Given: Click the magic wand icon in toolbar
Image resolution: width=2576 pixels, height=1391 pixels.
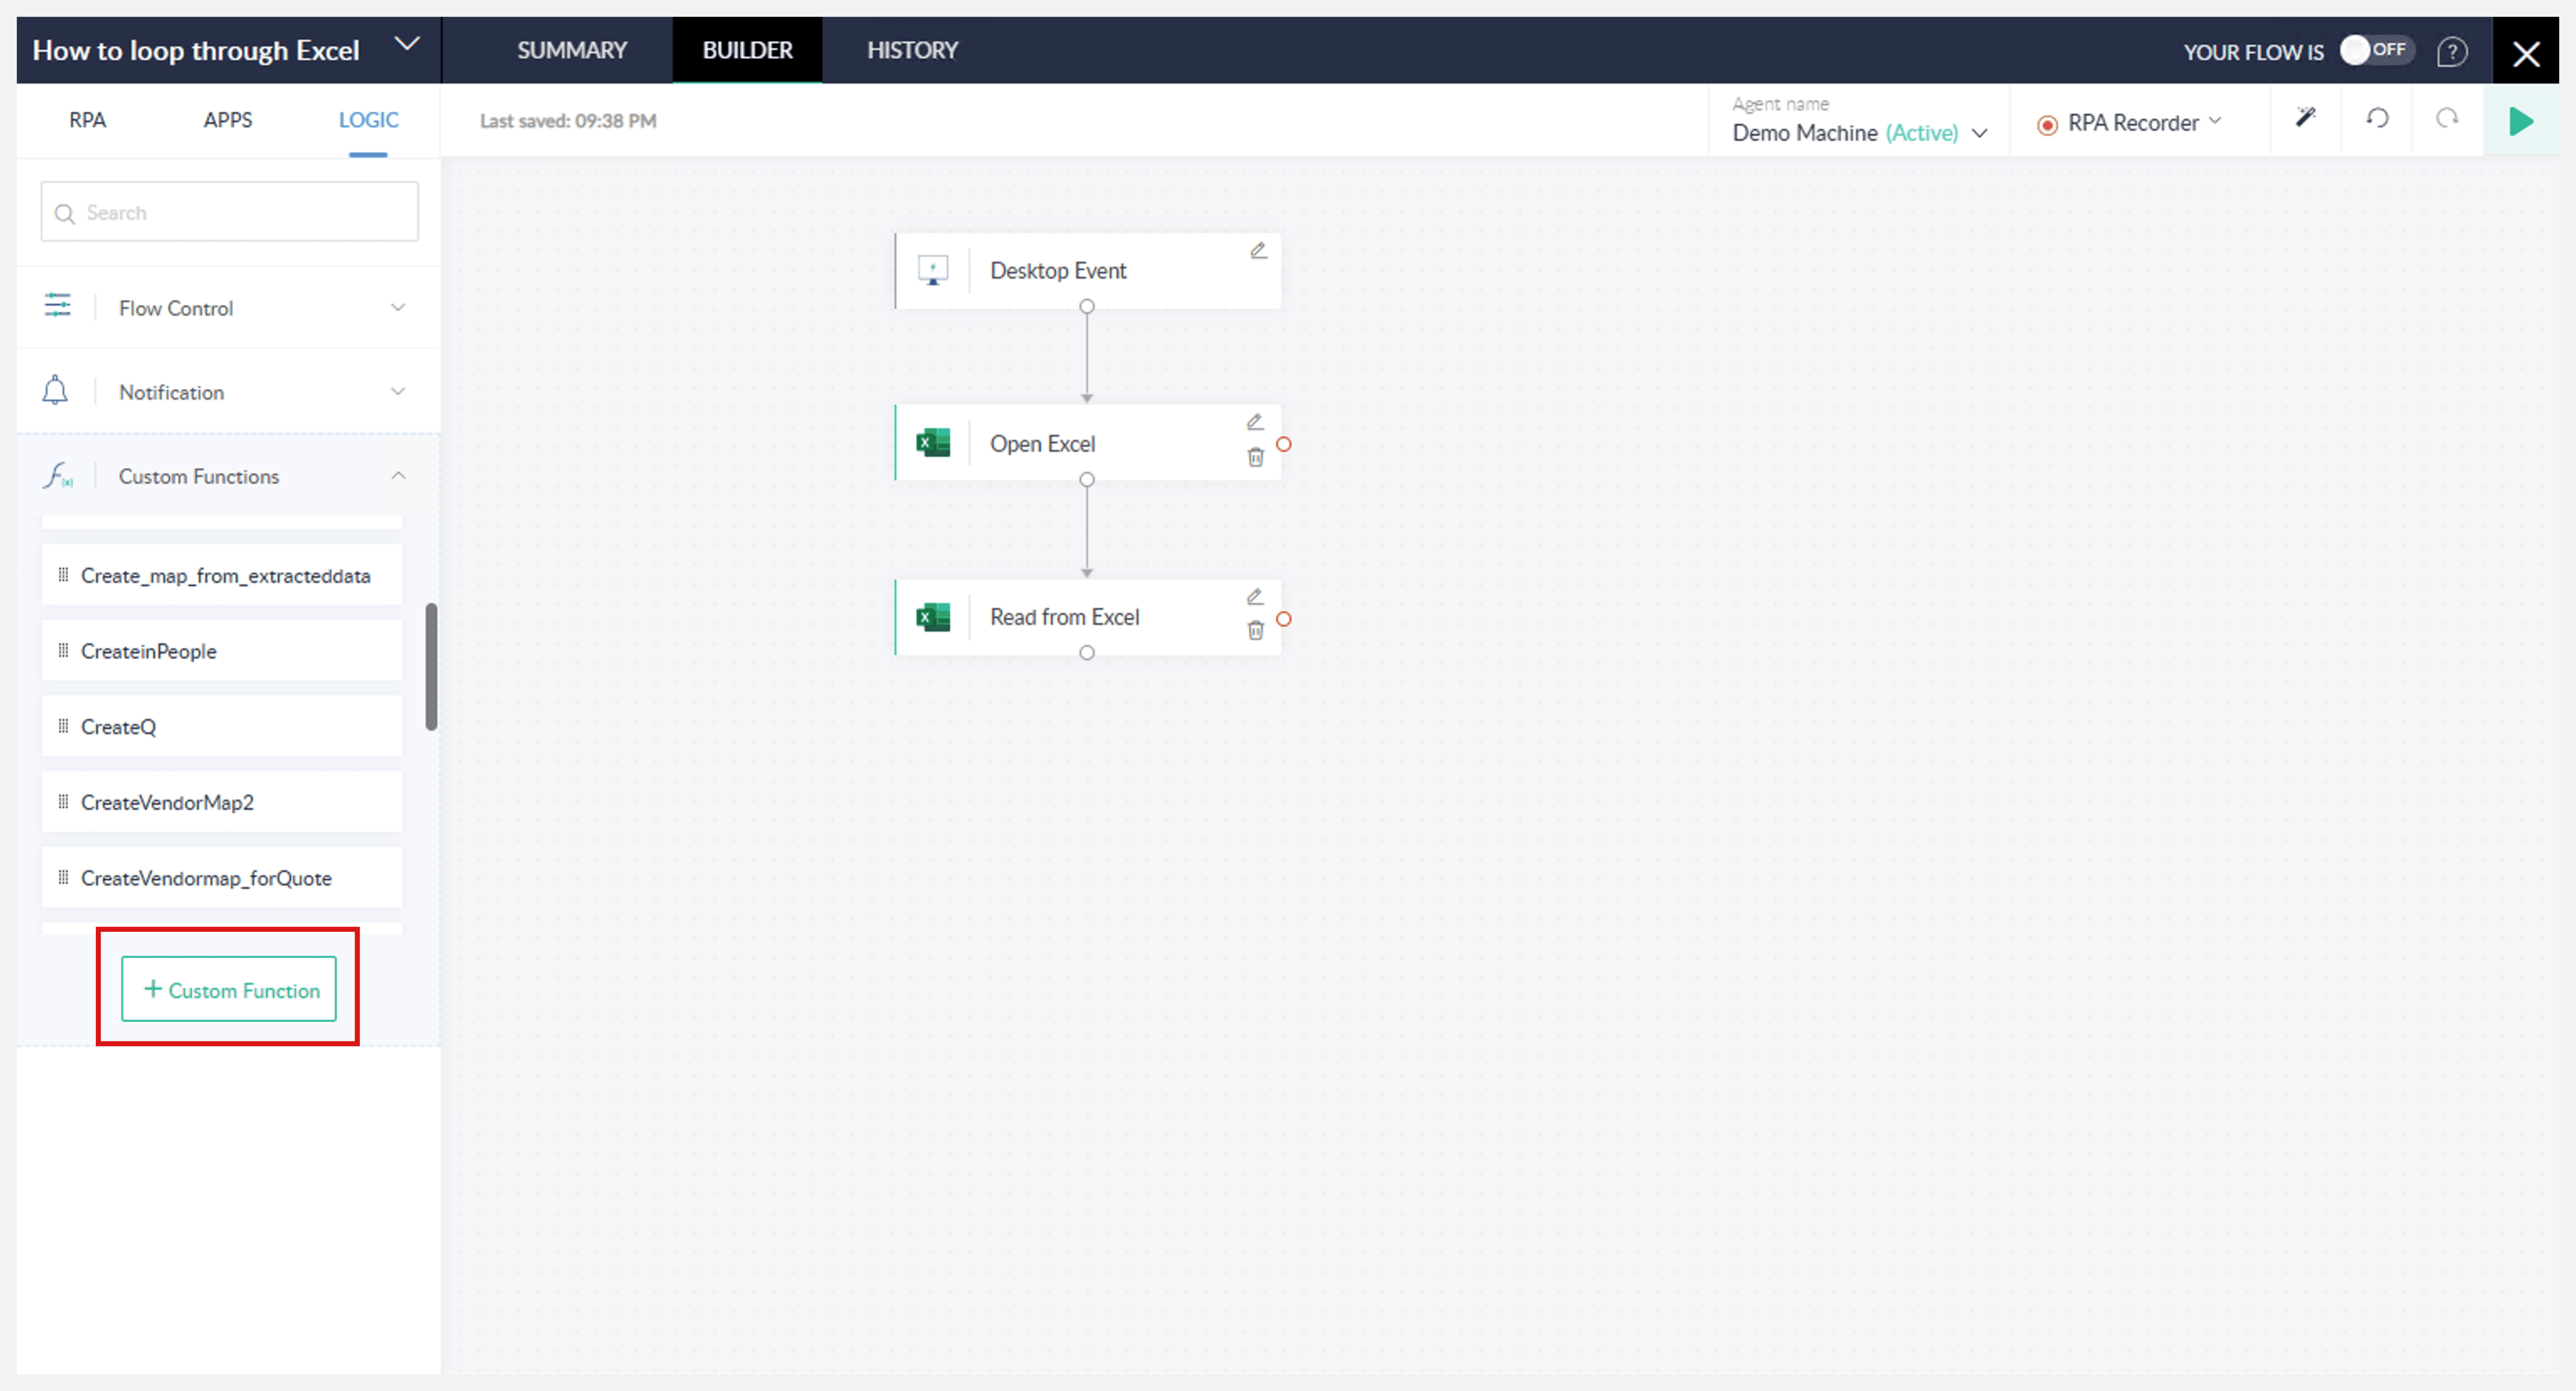Looking at the screenshot, I should (2305, 118).
